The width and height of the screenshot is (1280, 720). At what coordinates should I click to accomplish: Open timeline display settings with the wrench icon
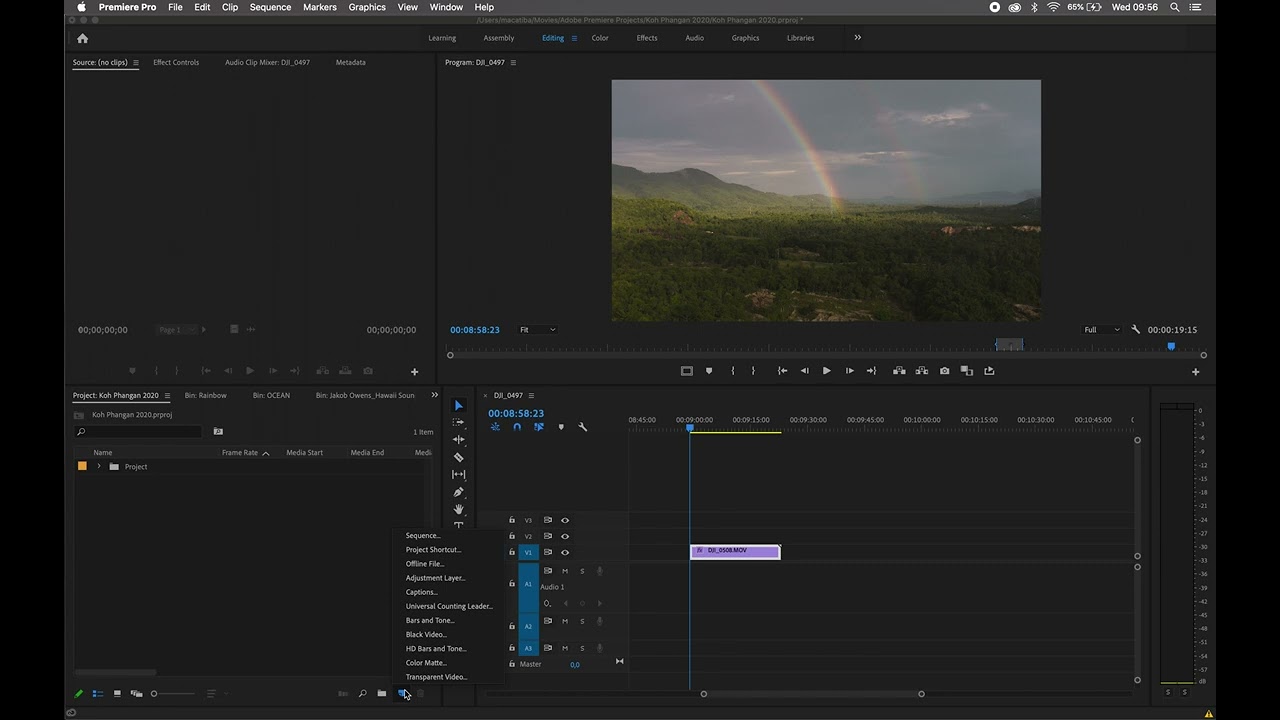[584, 427]
